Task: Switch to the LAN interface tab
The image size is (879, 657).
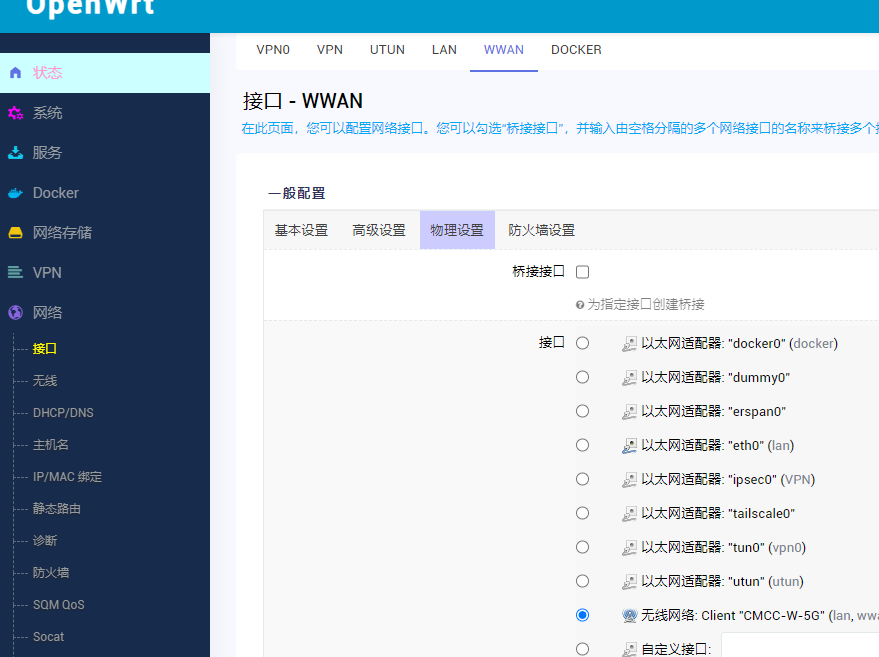Action: (x=444, y=50)
